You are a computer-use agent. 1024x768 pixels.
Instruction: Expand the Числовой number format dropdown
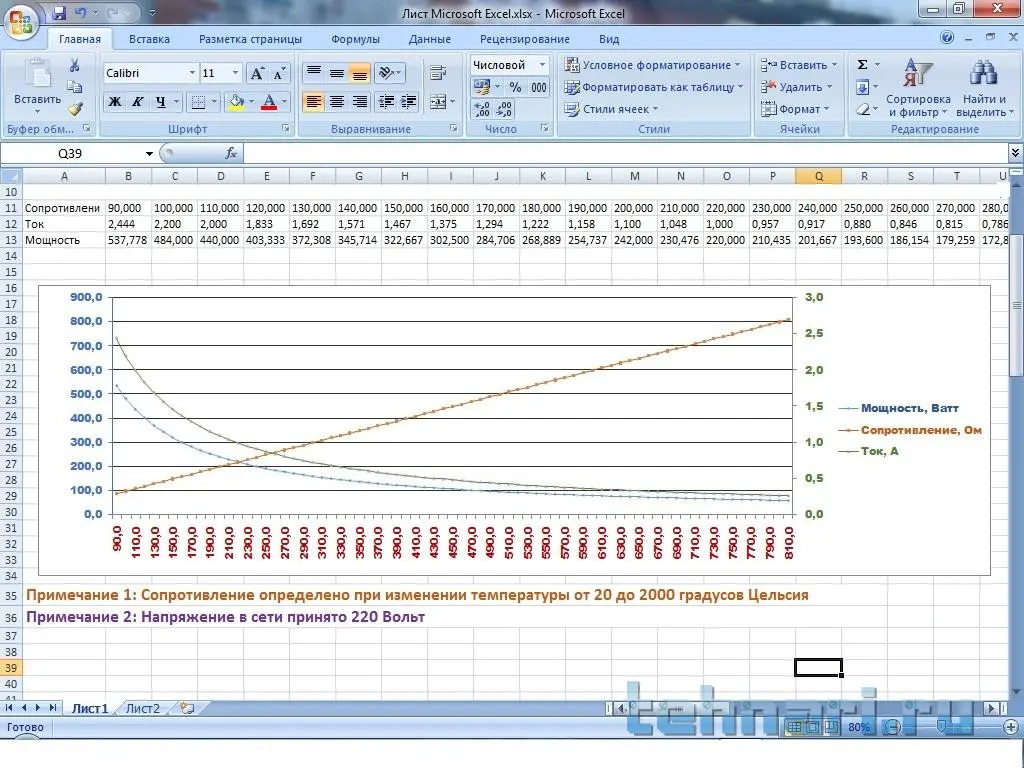tap(542, 65)
